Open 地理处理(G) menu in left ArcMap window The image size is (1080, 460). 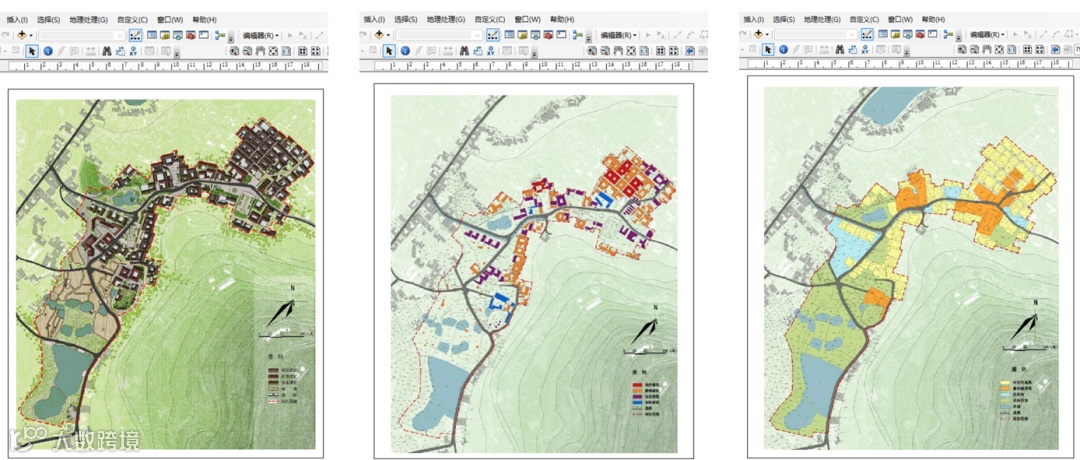point(89,20)
